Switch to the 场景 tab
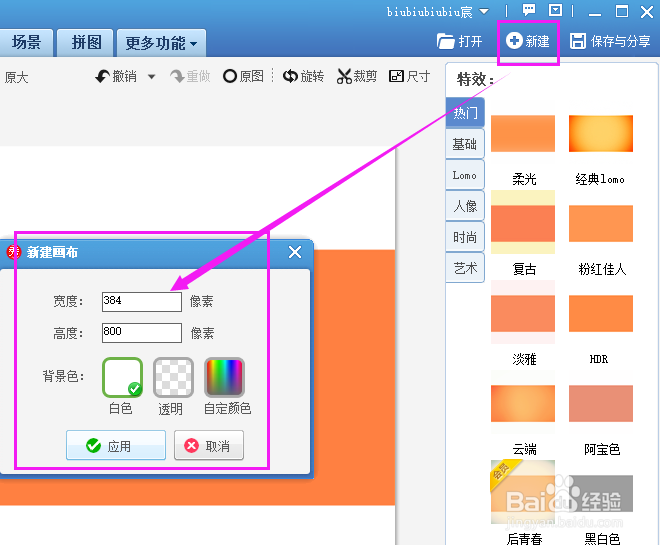 [x=26, y=43]
